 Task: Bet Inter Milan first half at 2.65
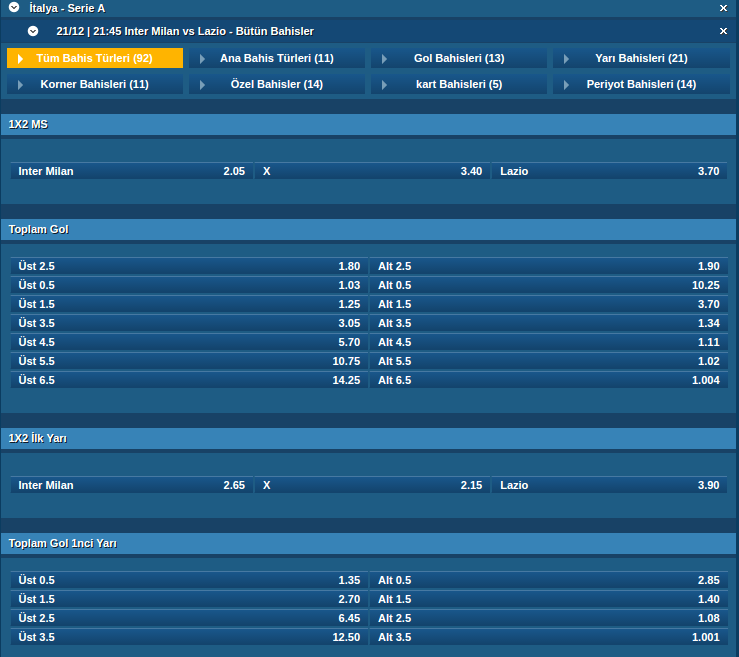[x=132, y=485]
